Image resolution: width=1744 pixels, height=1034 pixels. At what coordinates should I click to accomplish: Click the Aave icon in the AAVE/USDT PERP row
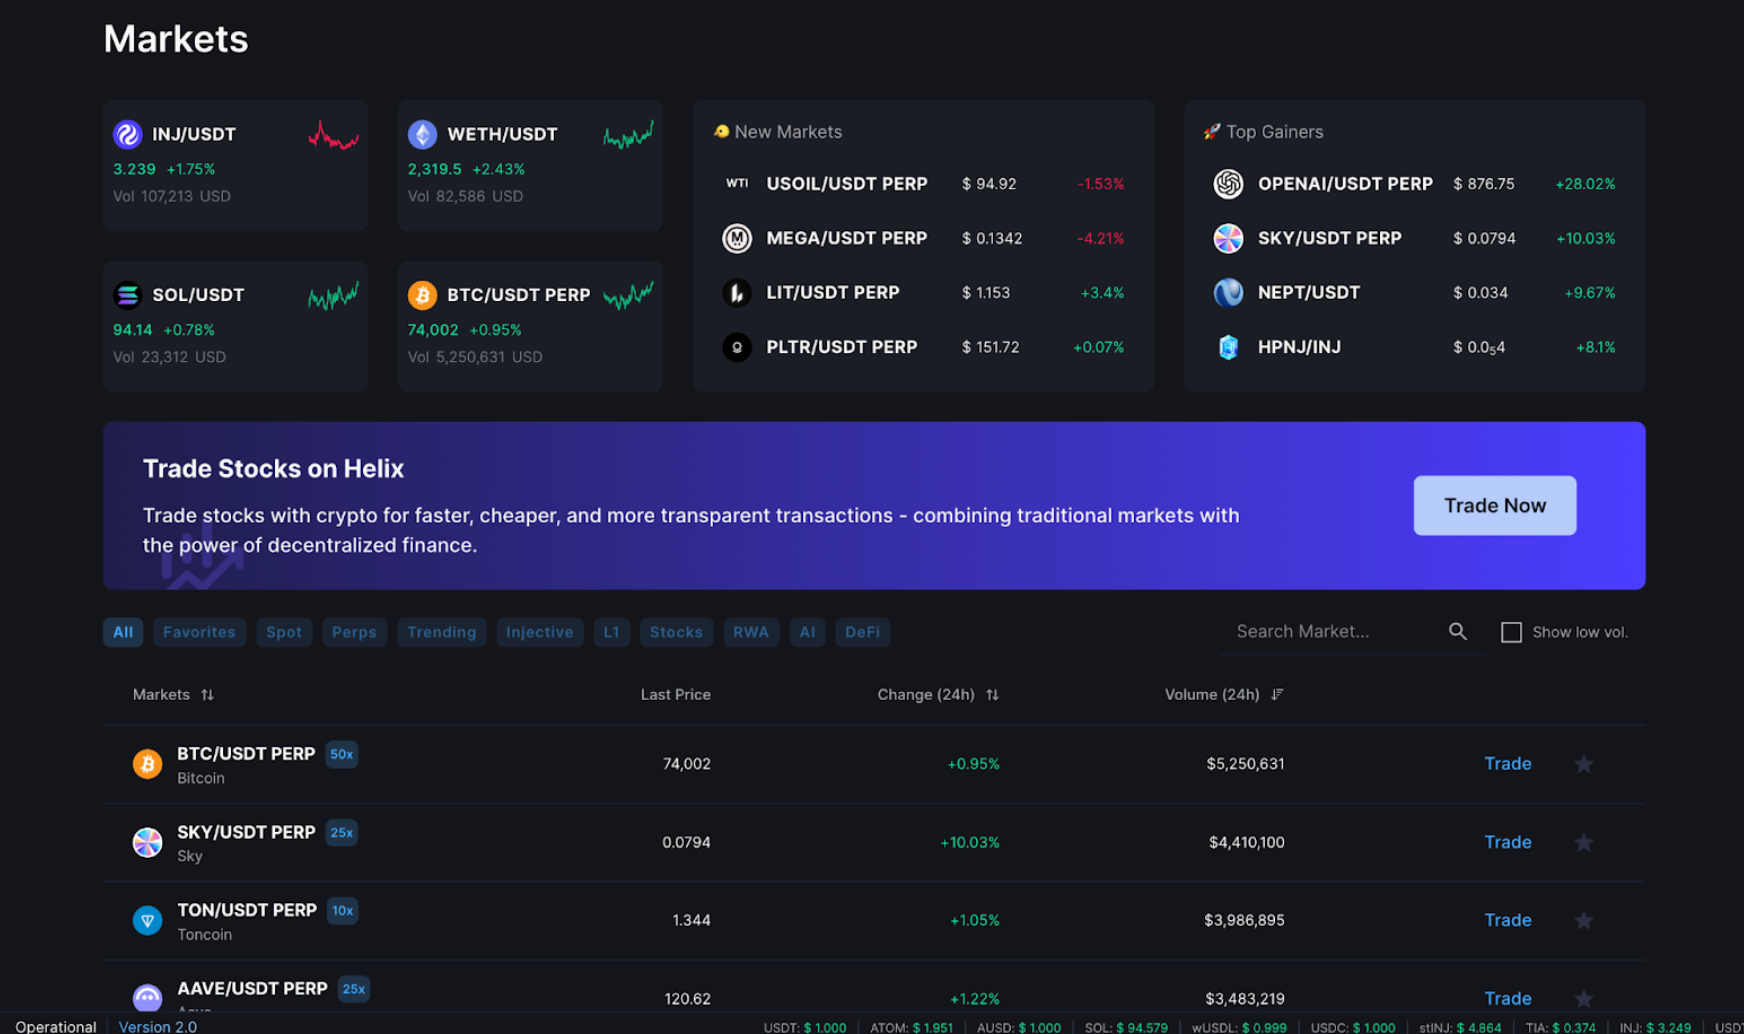click(147, 997)
